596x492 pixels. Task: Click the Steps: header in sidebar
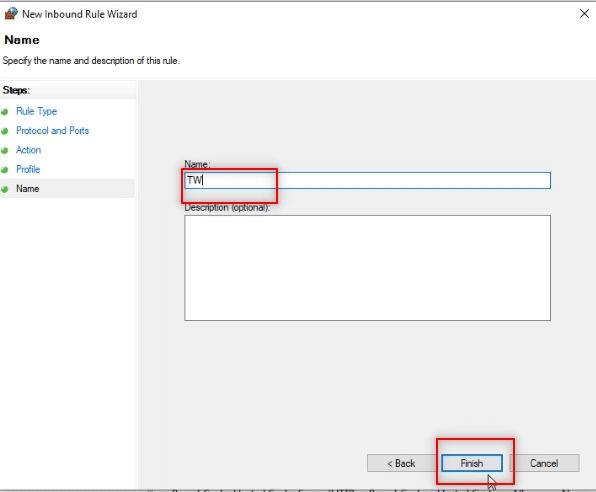pyautogui.click(x=16, y=90)
